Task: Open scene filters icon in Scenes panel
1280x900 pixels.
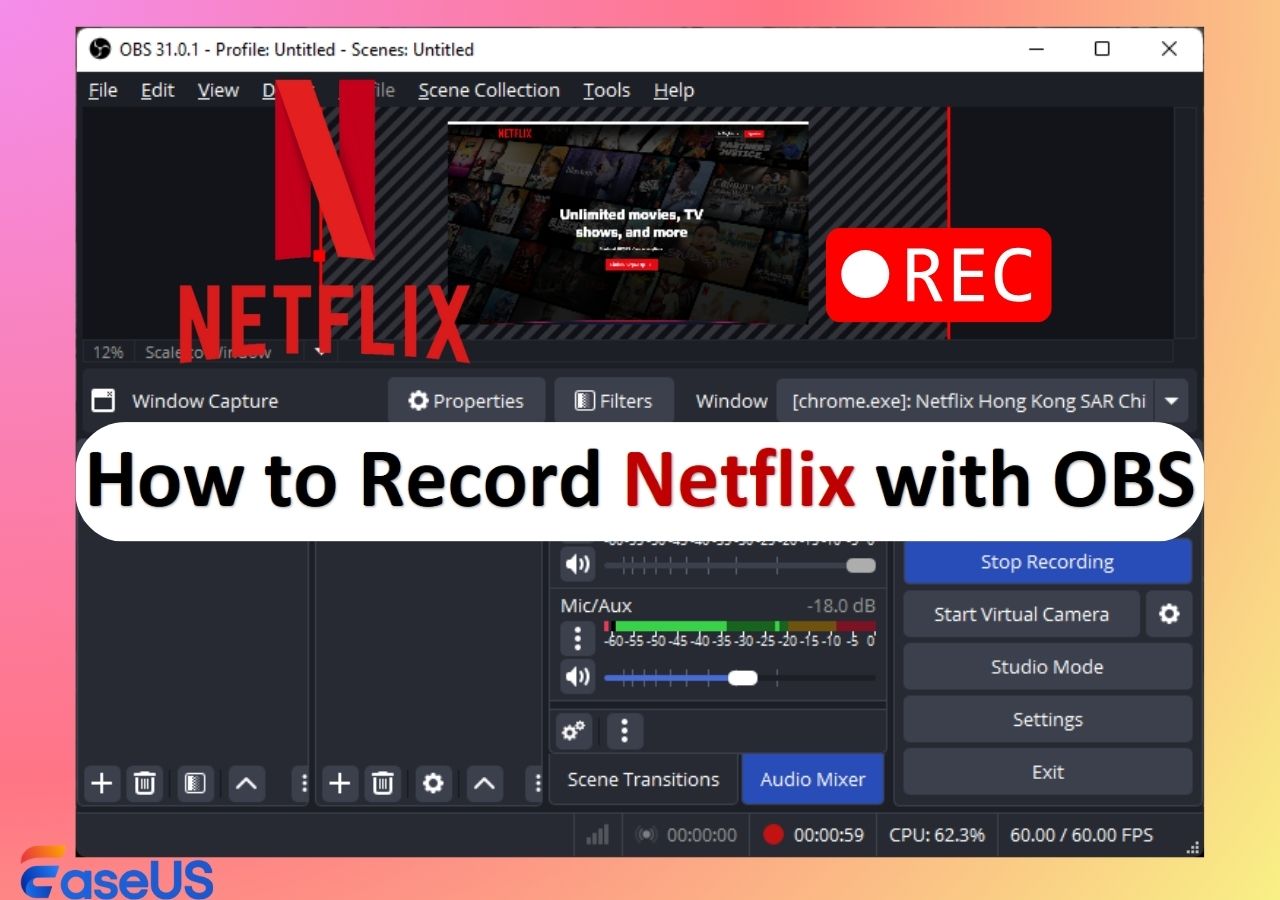Action: point(195,783)
